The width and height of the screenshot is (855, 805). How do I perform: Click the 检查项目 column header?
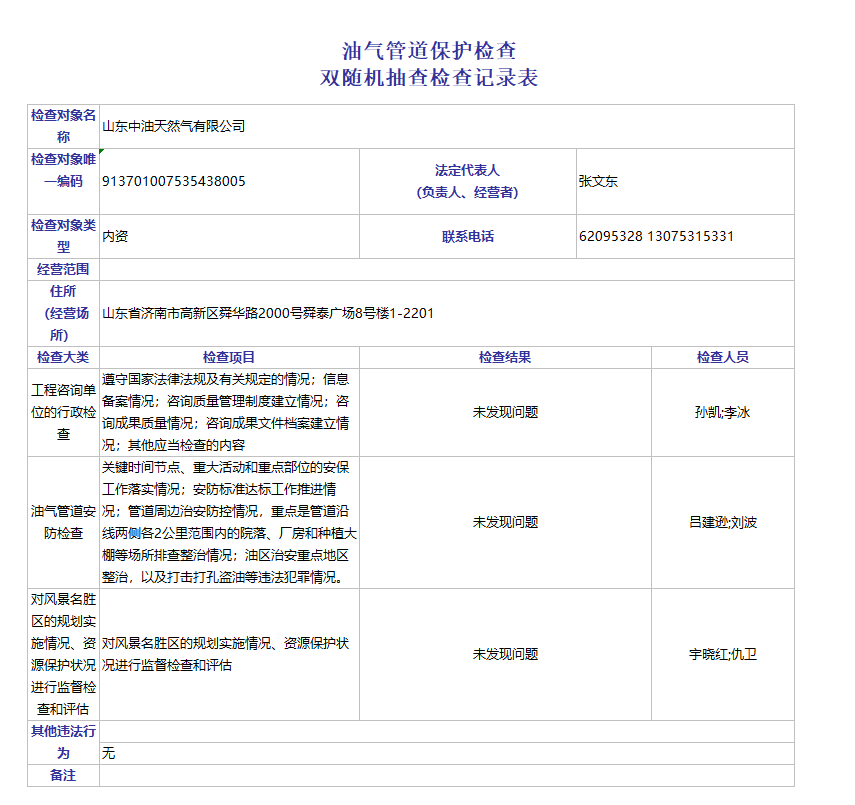point(229,357)
